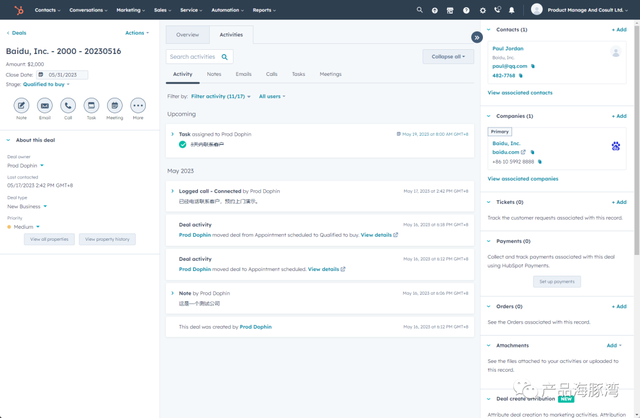Open the Sales menu
Viewport: 640px width, 418px height.
point(162,10)
